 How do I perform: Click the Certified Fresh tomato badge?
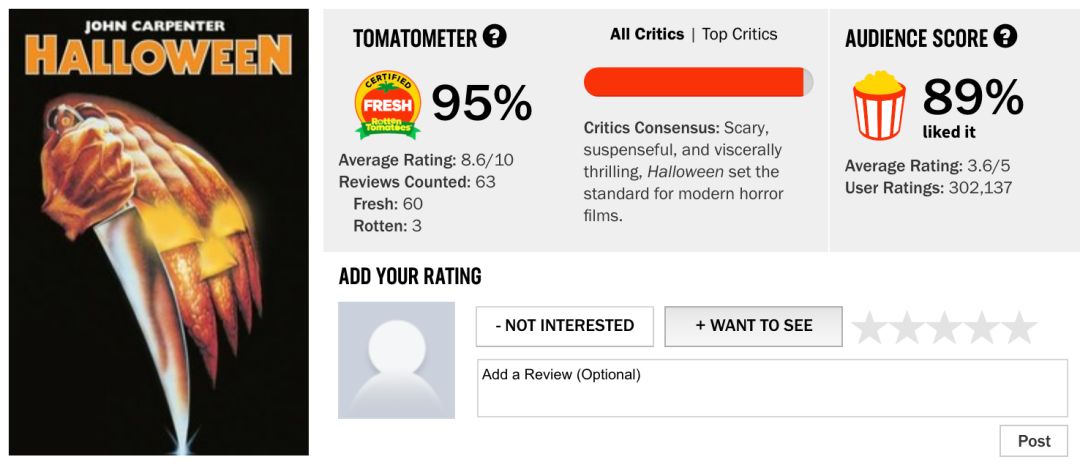click(388, 104)
